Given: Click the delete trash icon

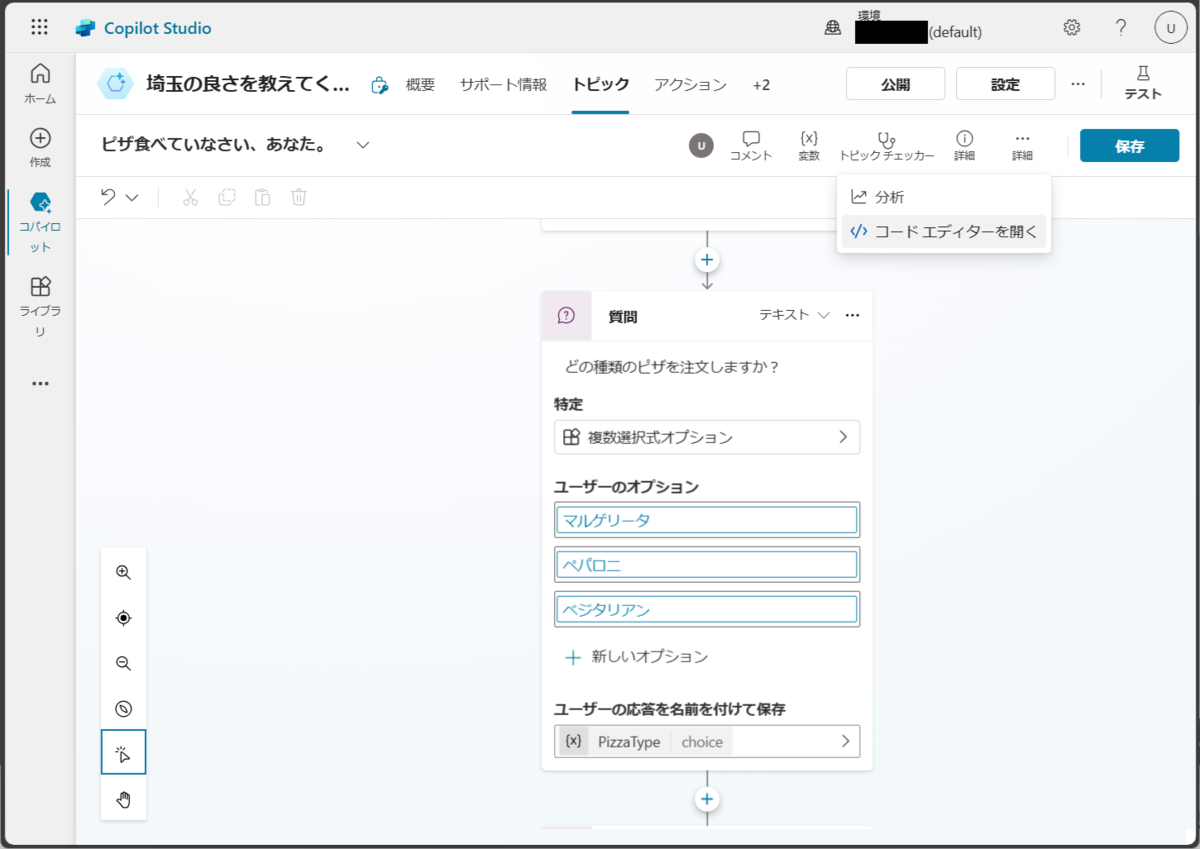Looking at the screenshot, I should pos(298,197).
